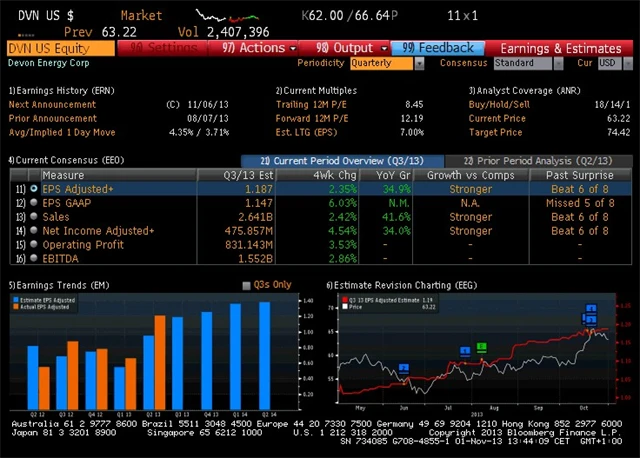
Task: Open Current Multiples section heading
Action: (316, 91)
